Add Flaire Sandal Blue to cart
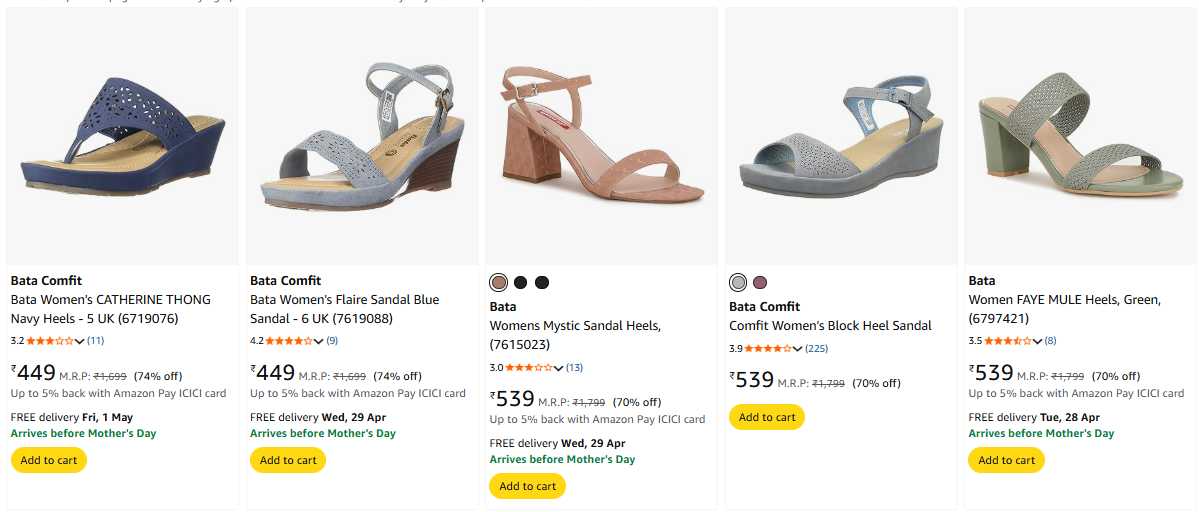The image size is (1199, 512). pos(288,460)
